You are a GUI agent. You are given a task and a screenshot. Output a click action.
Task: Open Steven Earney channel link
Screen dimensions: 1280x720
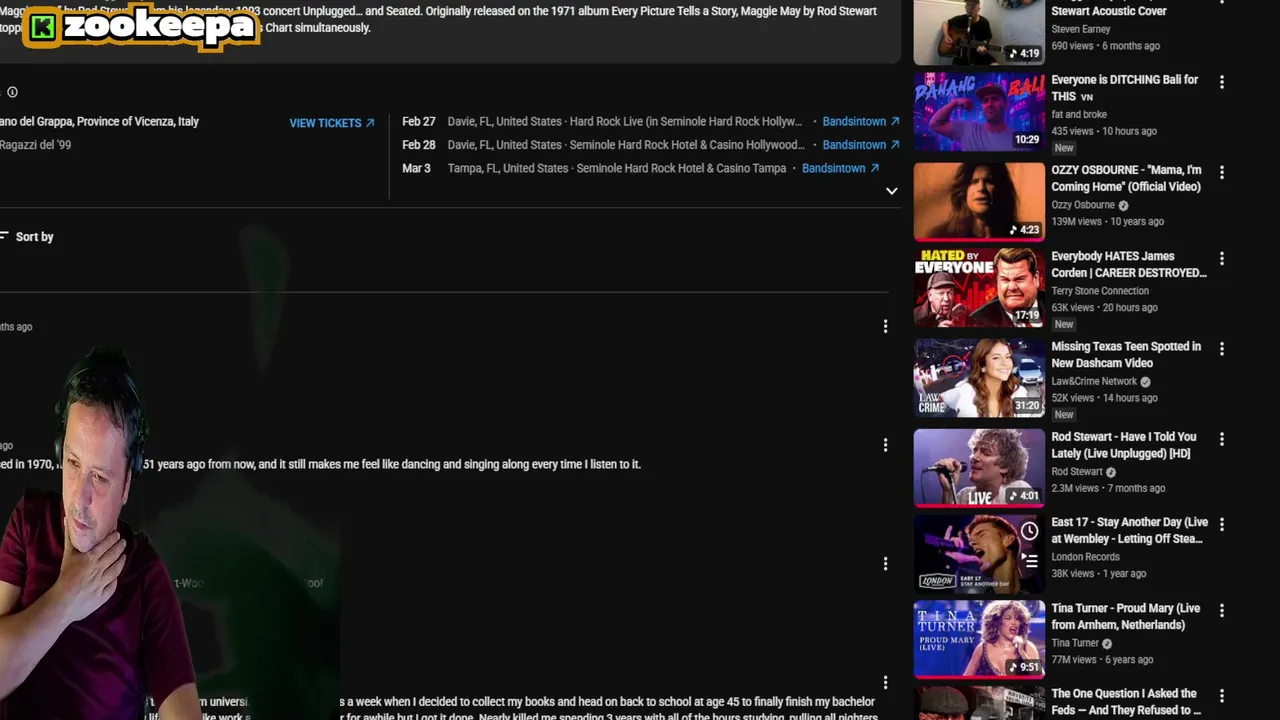click(1081, 29)
